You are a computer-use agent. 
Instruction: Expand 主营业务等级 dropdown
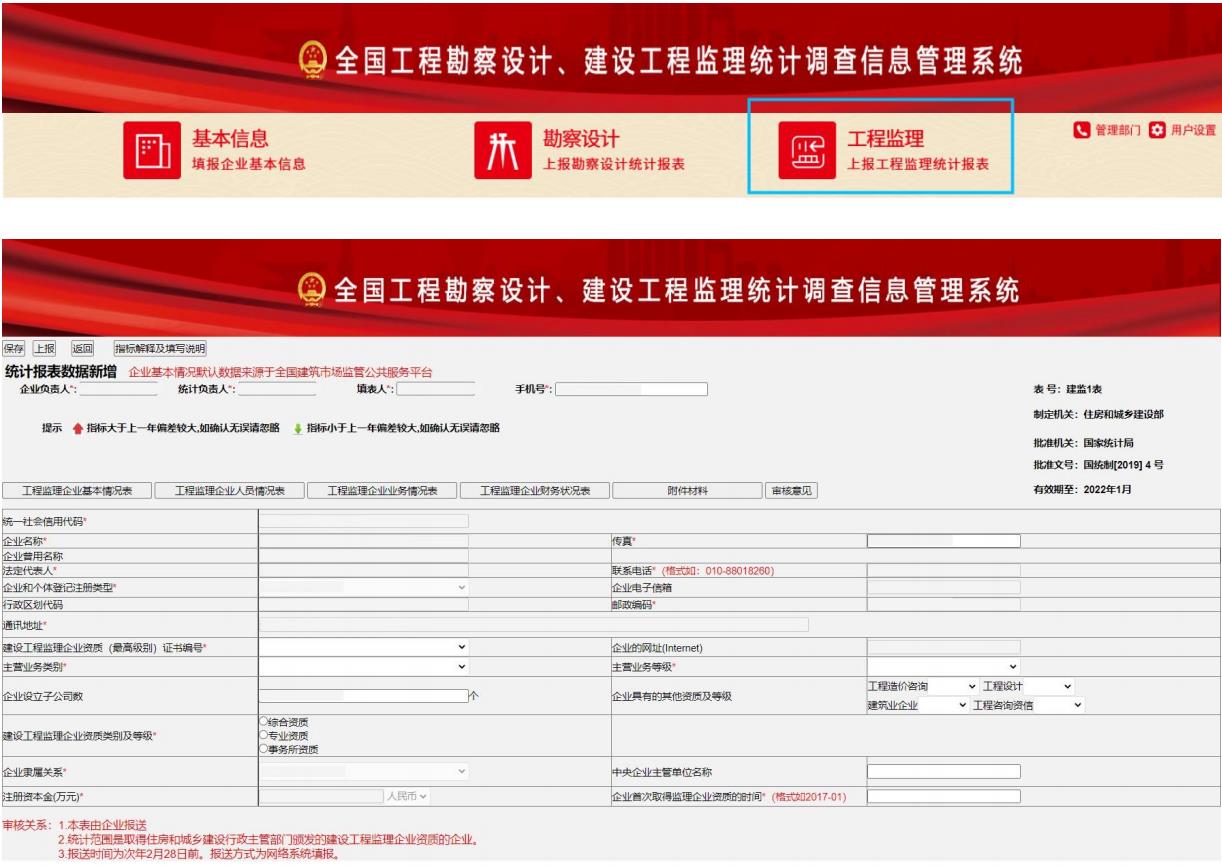(x=943, y=666)
